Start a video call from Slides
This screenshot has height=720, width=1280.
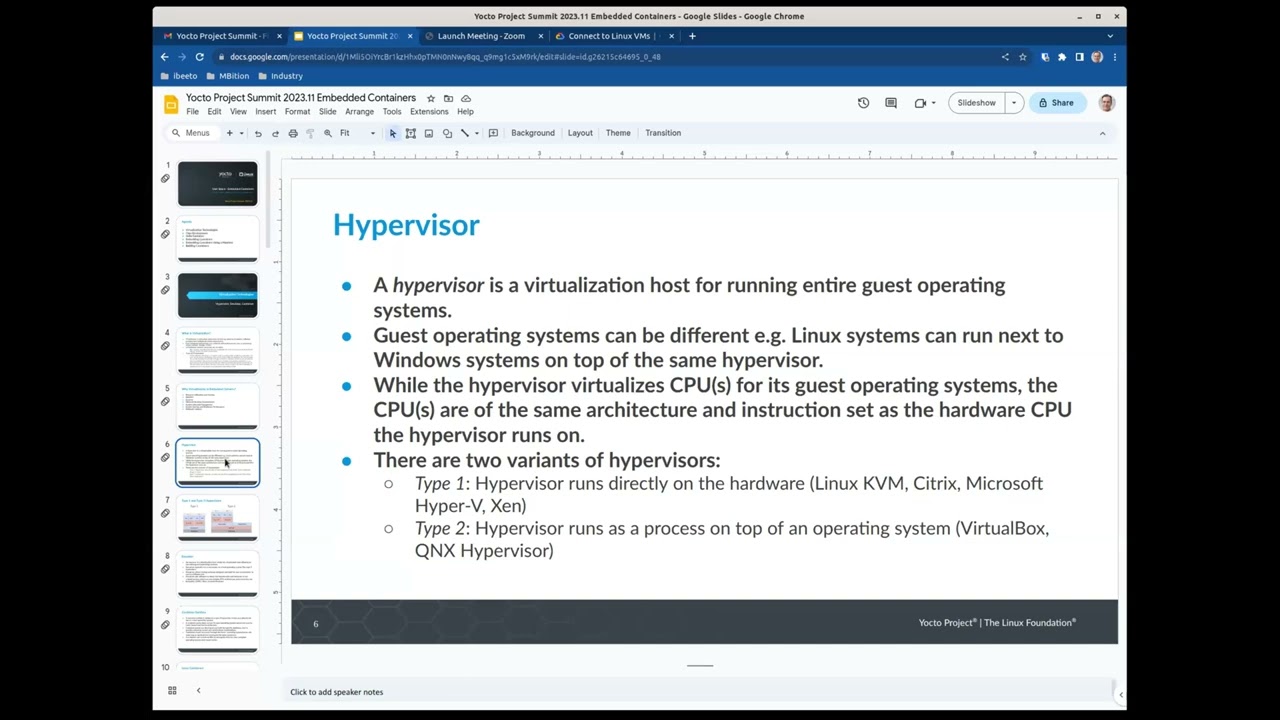920,103
